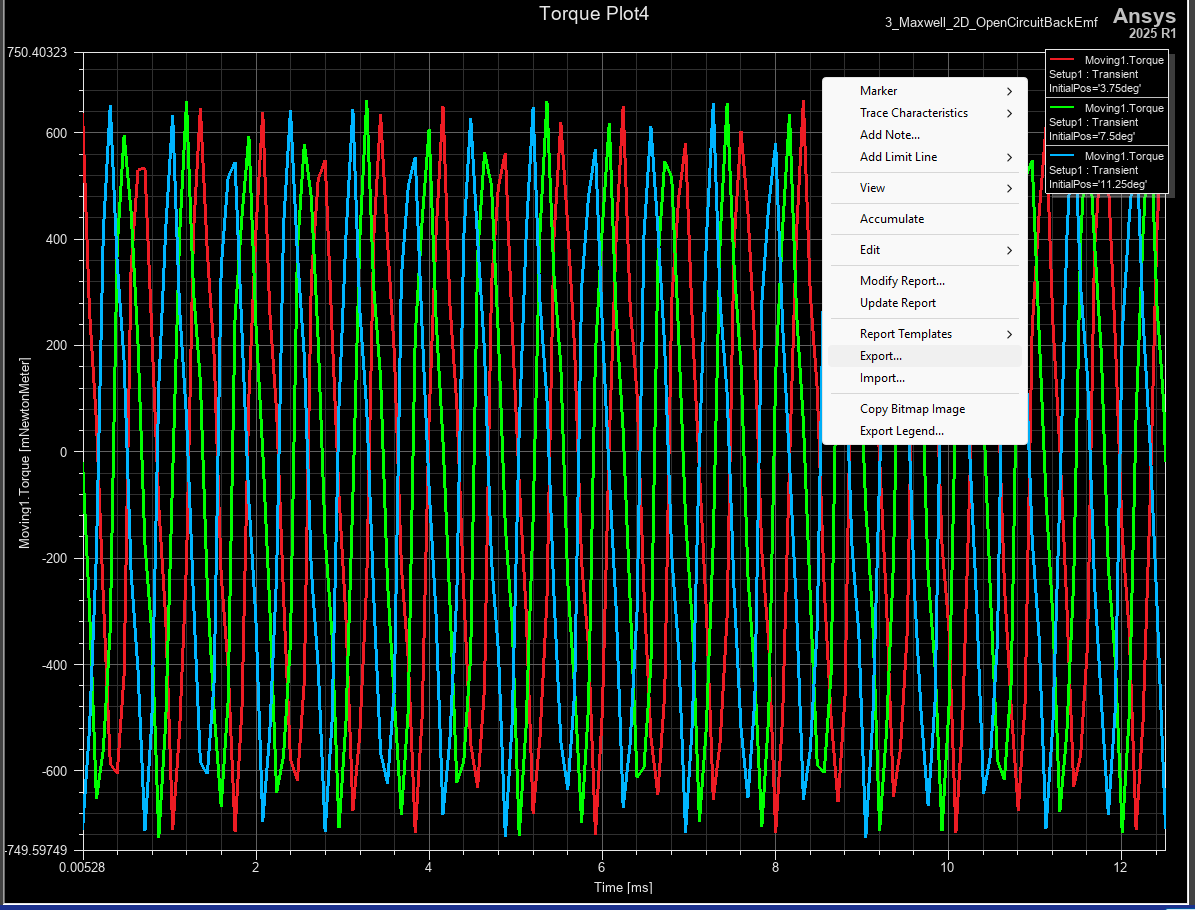This screenshot has width=1195, height=910.
Task: Expand the Trace Characteristics submenu
Action: [913, 113]
